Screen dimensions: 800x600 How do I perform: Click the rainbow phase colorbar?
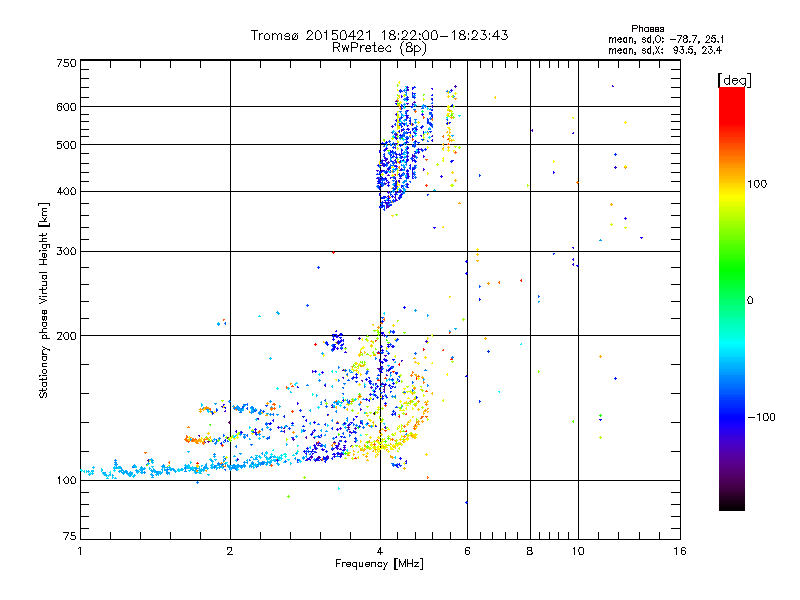tap(732, 298)
